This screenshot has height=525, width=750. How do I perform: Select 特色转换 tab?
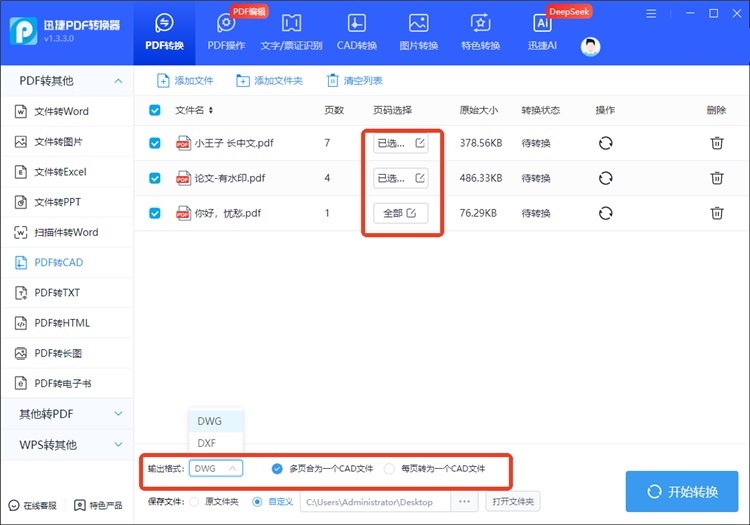point(480,33)
